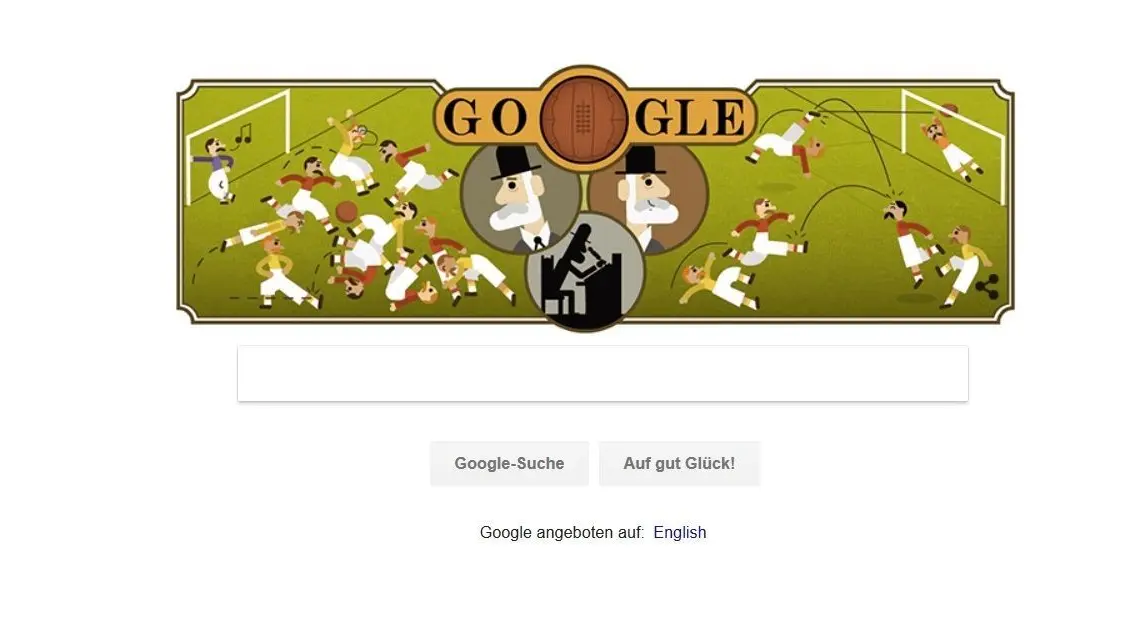This screenshot has height=631, width=1122.
Task: Click inside the Google search box
Action: coord(603,373)
